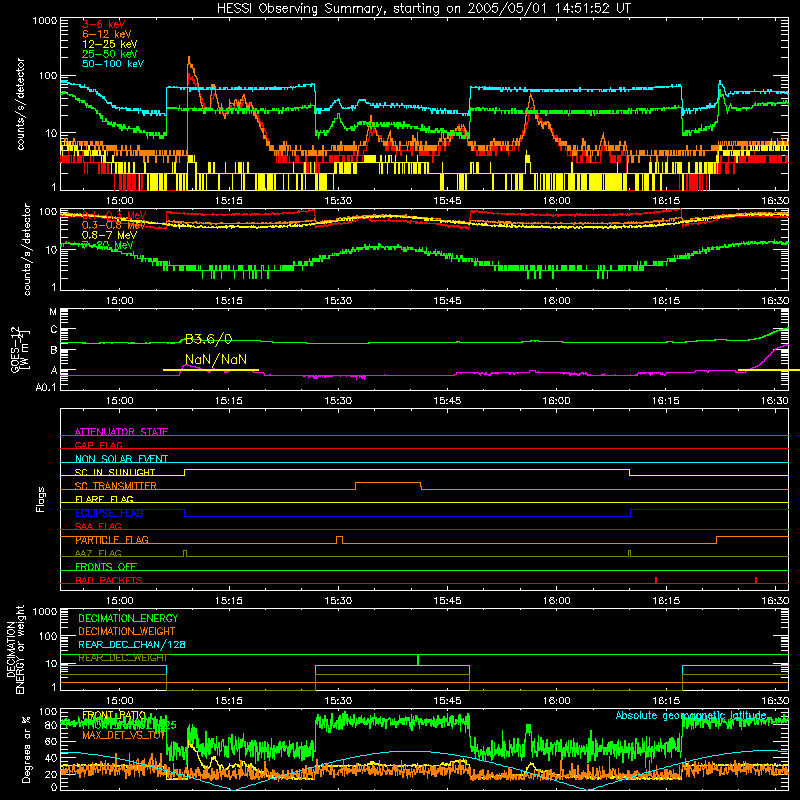Click the DECIMATION_ENERGY legend label
Screen dimensions: 800x800
128,618
